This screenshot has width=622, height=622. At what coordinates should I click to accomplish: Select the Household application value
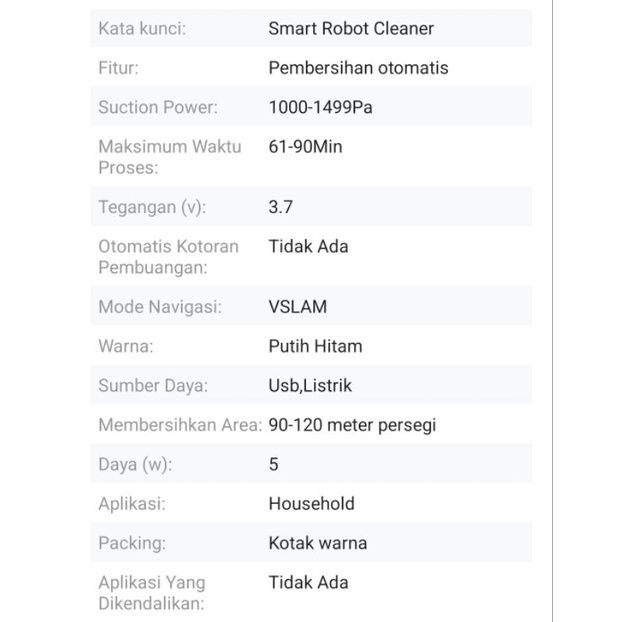312,504
